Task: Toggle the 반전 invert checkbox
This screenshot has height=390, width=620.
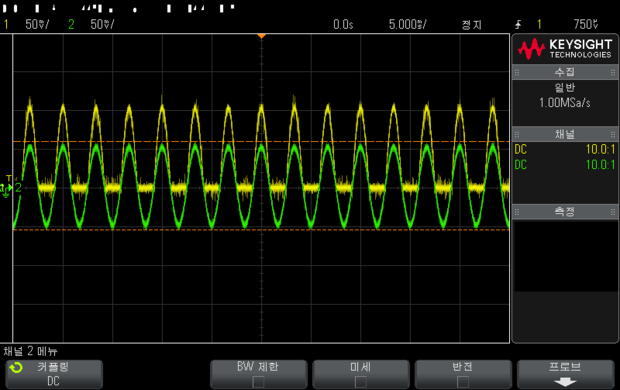Action: coord(463,382)
